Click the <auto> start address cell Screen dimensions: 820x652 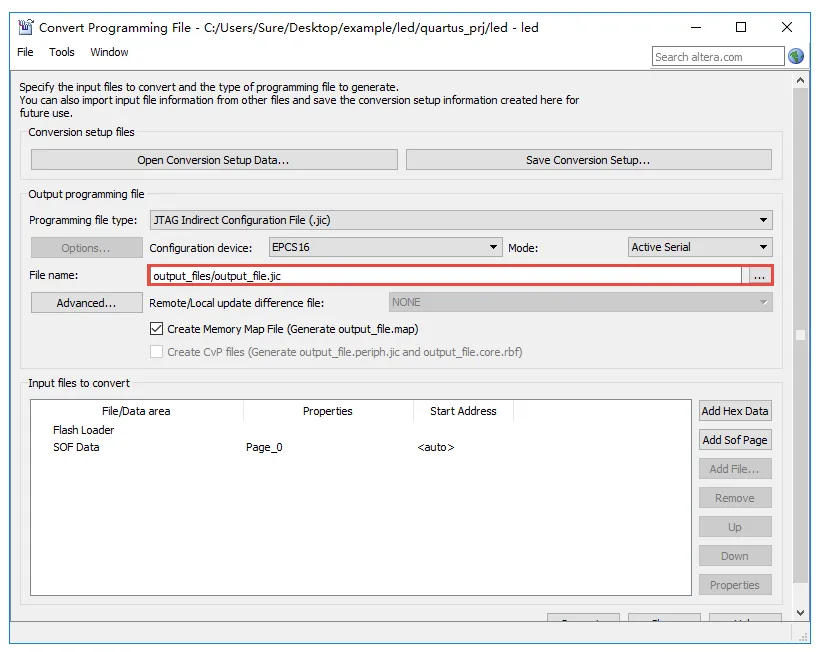(436, 447)
